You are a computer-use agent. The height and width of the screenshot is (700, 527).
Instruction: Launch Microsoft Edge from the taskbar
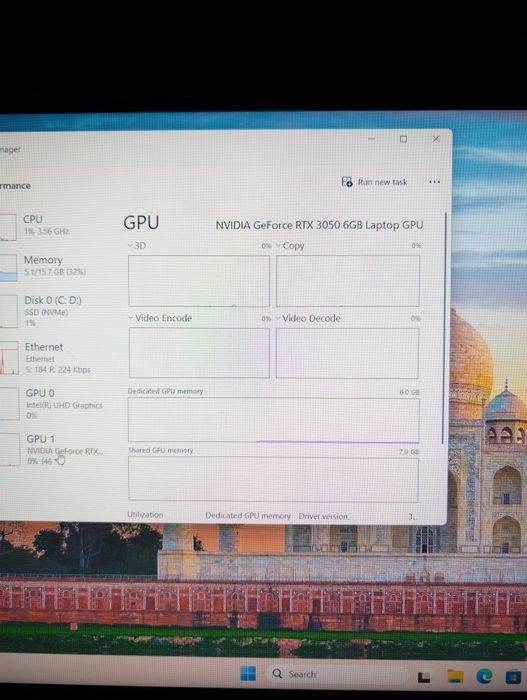click(x=484, y=676)
